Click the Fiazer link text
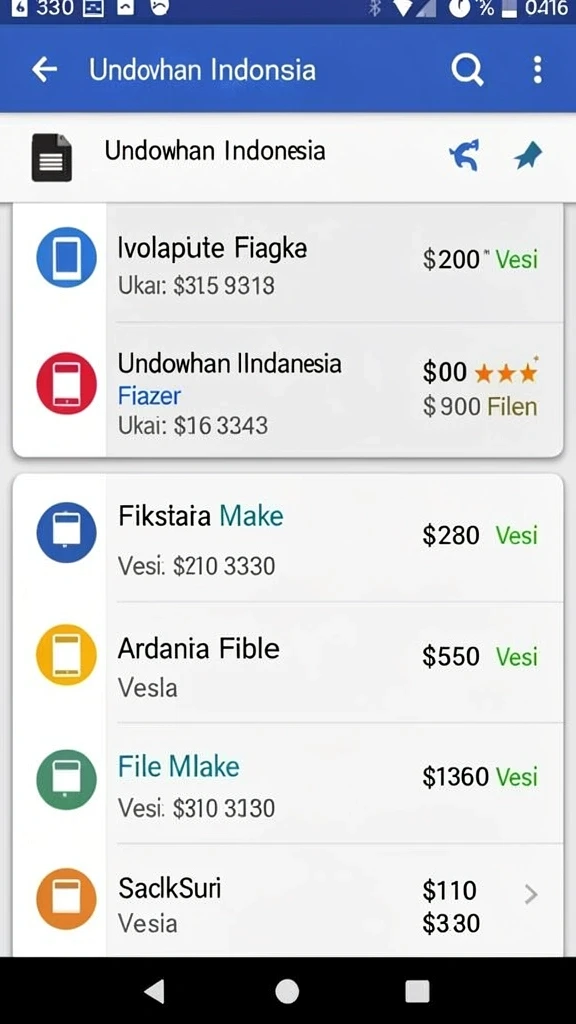The height and width of the screenshot is (1024, 576). [149, 396]
